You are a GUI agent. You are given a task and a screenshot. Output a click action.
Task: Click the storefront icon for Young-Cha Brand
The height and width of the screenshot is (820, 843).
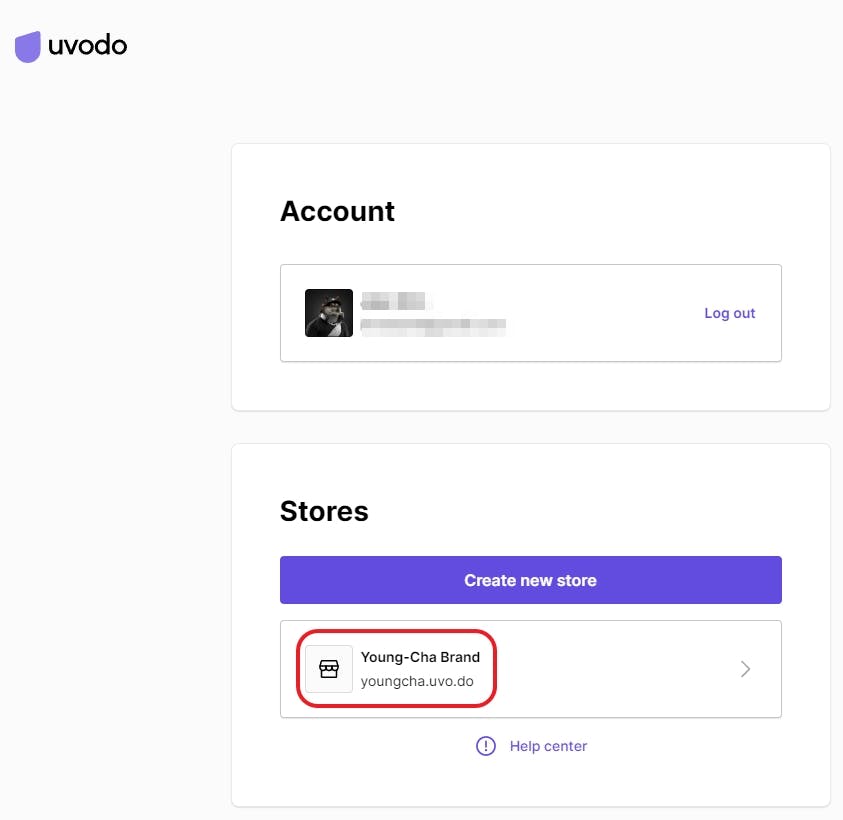pos(329,669)
